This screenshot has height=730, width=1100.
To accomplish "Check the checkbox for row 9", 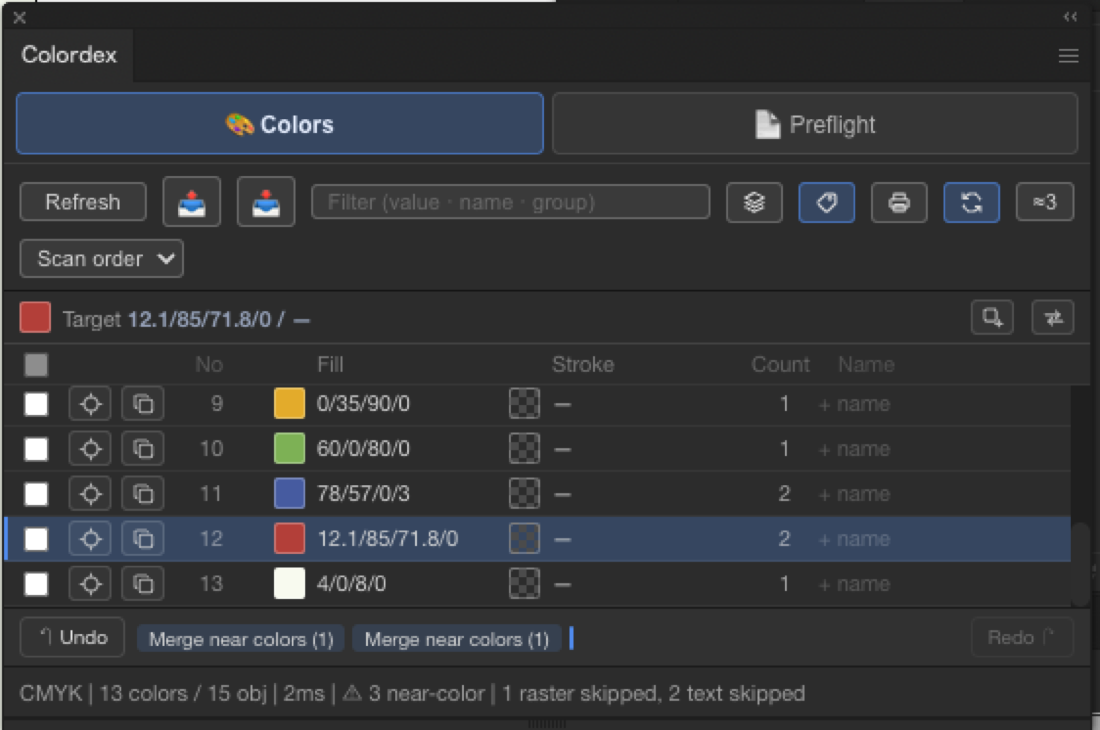I will point(36,404).
